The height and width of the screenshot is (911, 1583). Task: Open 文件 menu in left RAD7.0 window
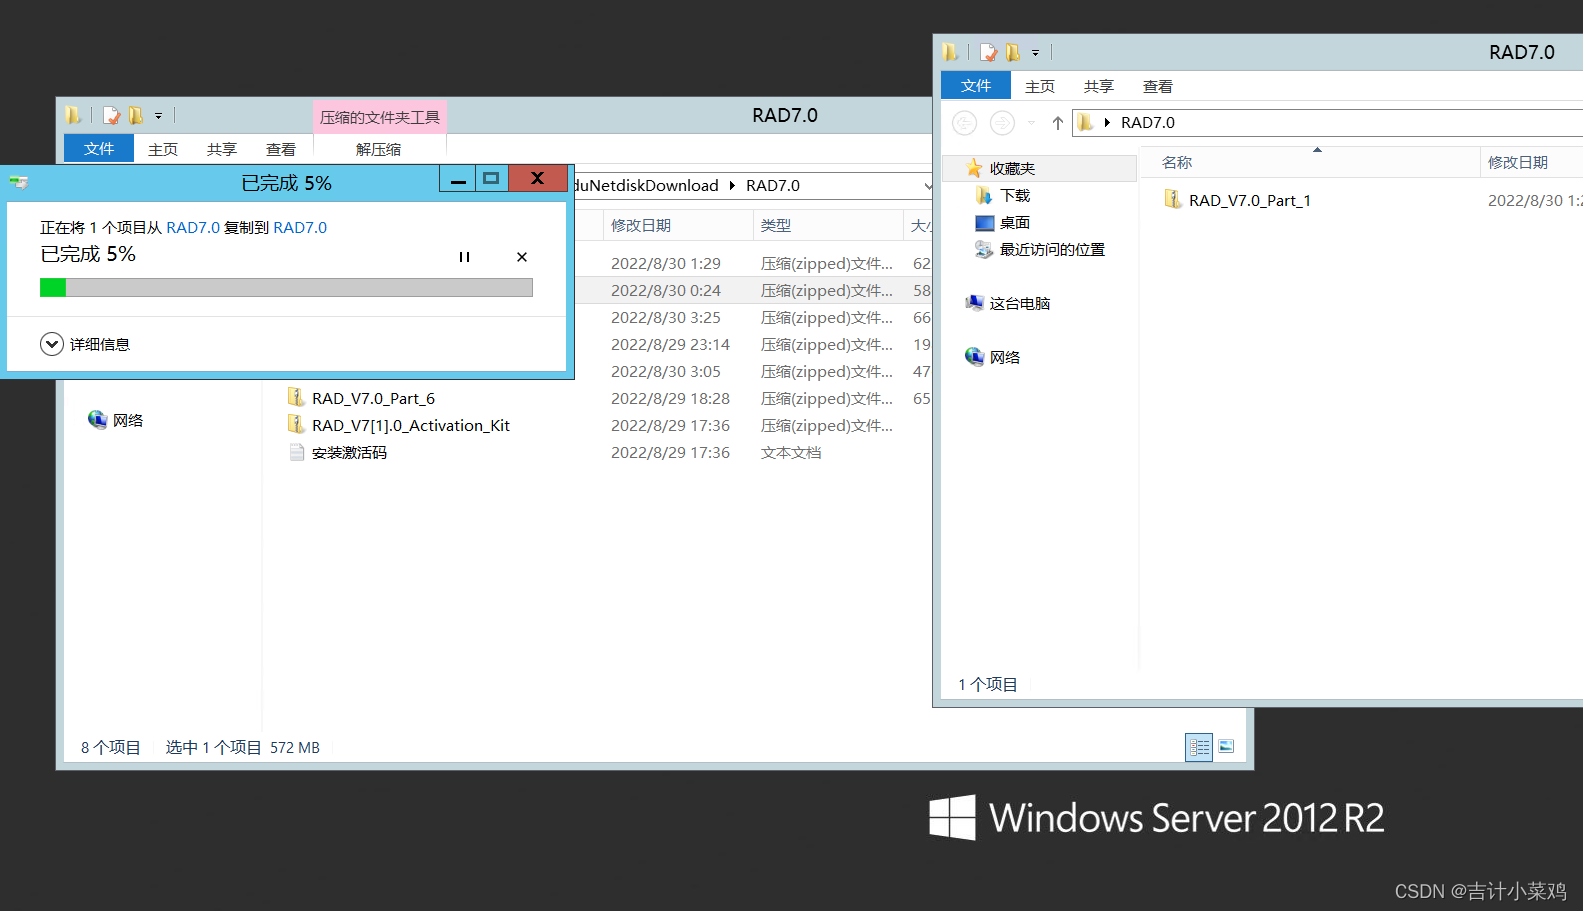click(99, 149)
